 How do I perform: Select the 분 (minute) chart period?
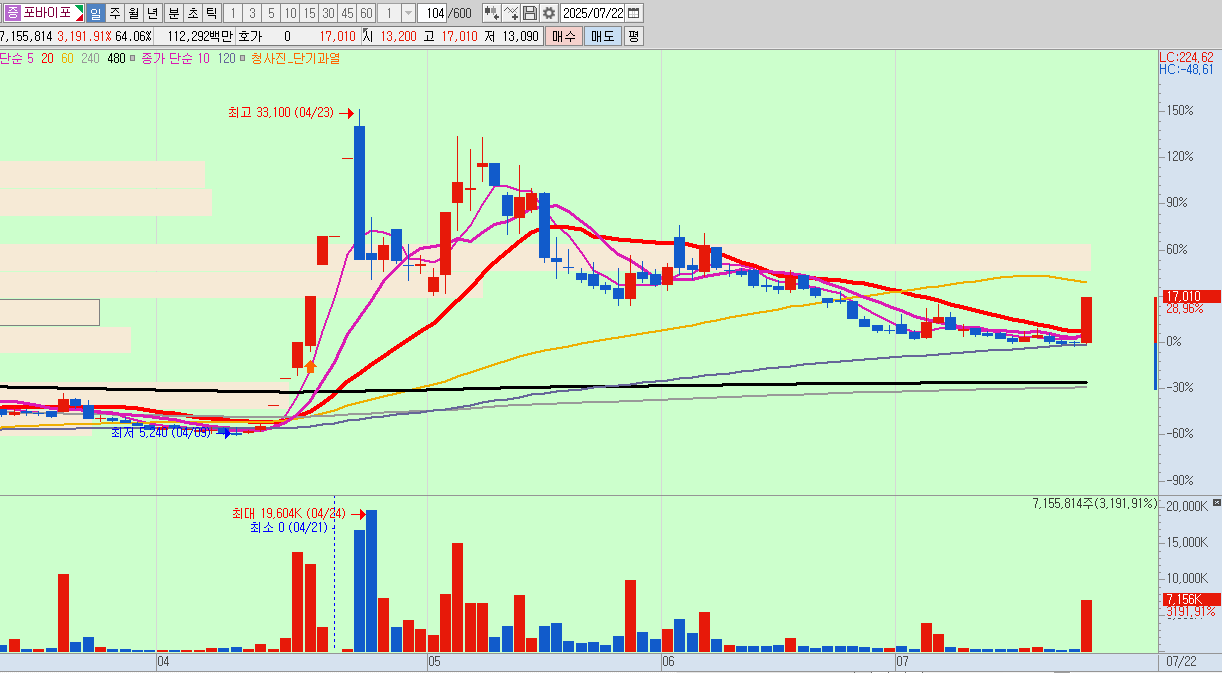tap(173, 13)
